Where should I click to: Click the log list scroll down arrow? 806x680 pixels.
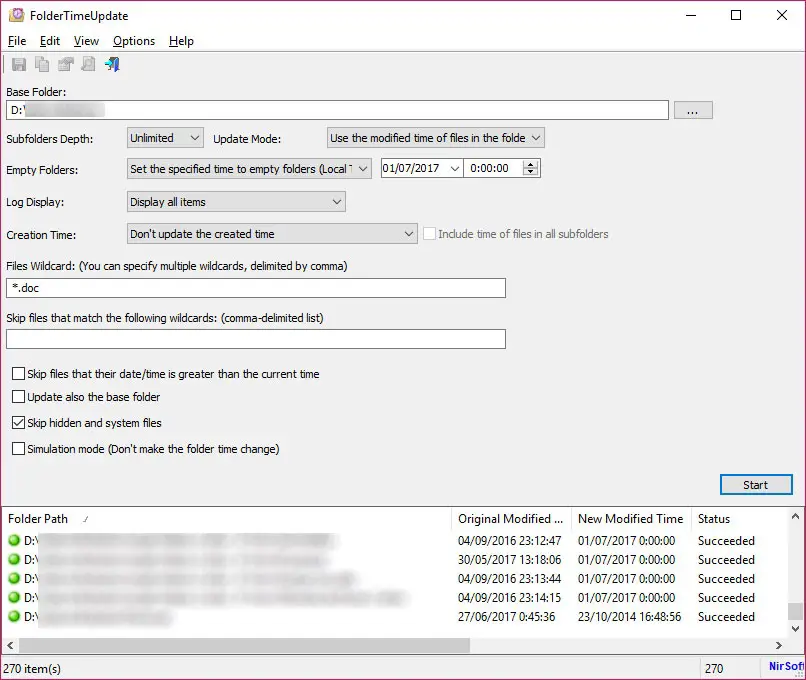click(x=795, y=628)
